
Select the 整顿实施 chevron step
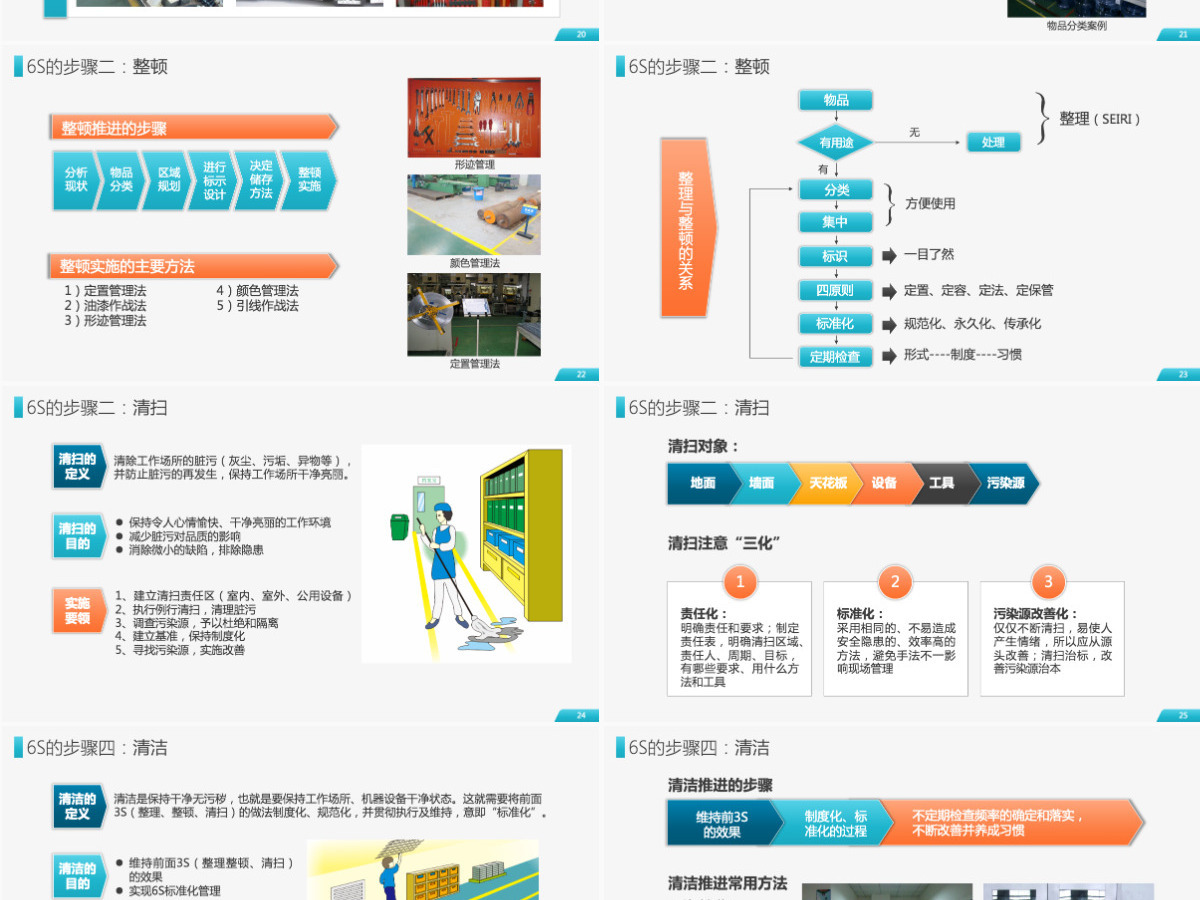point(309,180)
